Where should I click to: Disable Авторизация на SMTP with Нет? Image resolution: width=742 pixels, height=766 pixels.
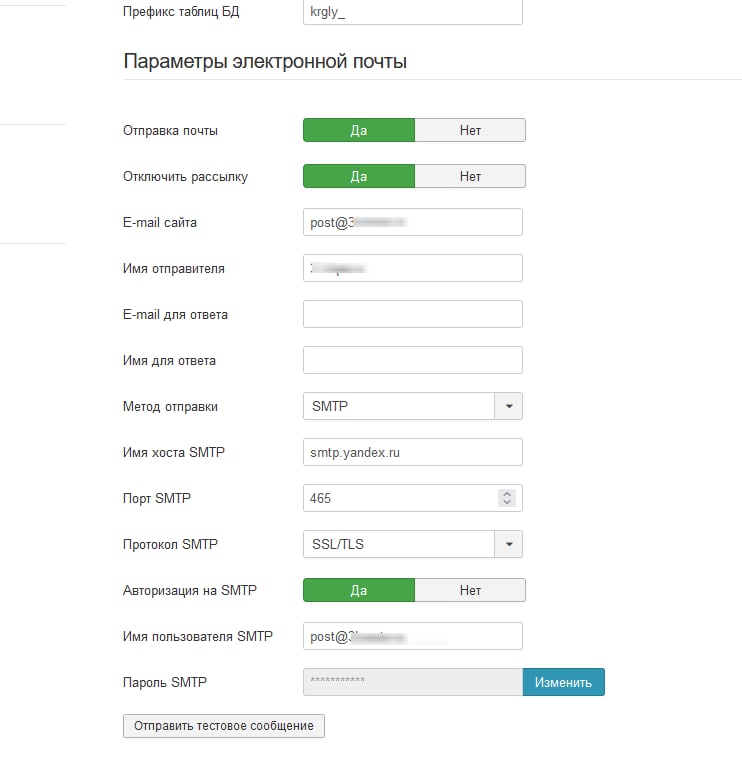pyautogui.click(x=470, y=590)
